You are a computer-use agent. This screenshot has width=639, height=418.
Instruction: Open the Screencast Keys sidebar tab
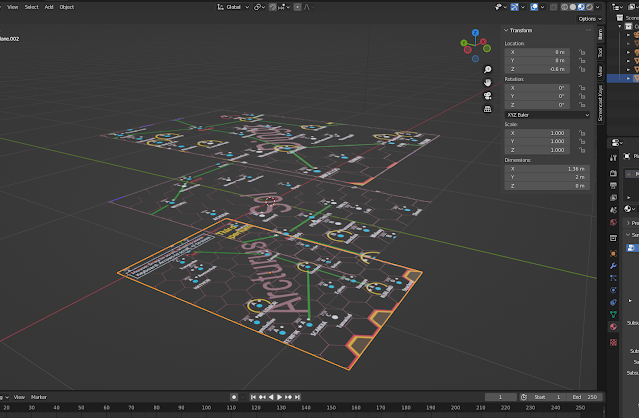(600, 103)
